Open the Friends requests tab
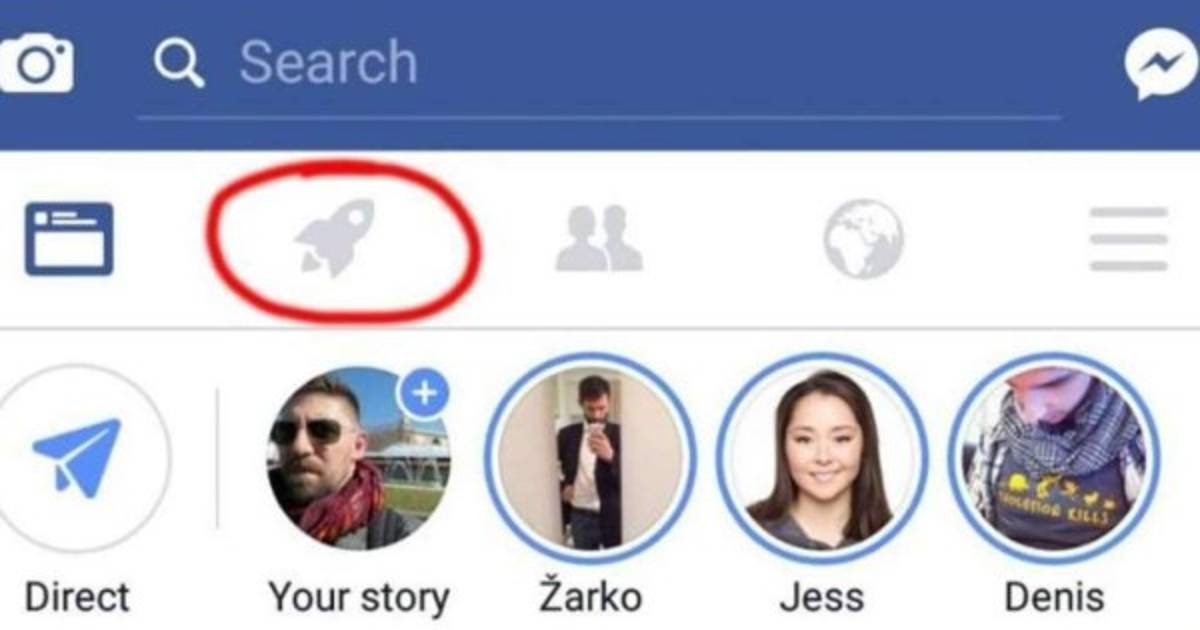The image size is (1200, 630). click(599, 238)
